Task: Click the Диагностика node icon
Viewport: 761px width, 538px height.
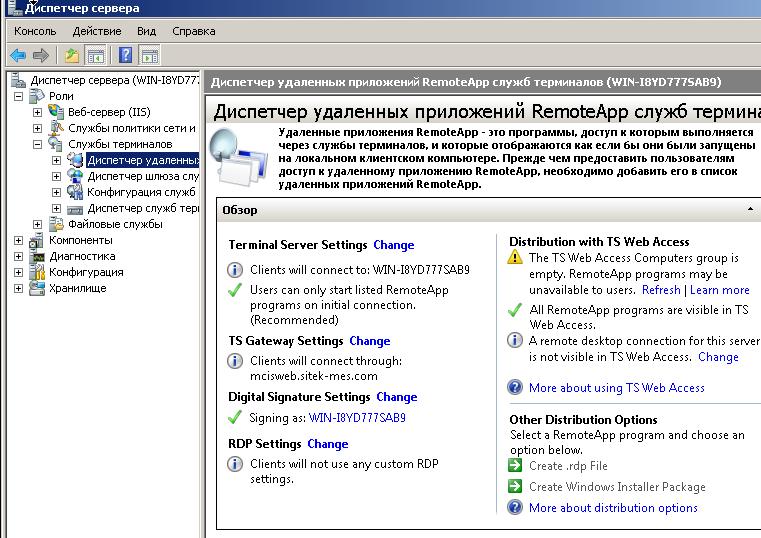Action: click(x=37, y=256)
